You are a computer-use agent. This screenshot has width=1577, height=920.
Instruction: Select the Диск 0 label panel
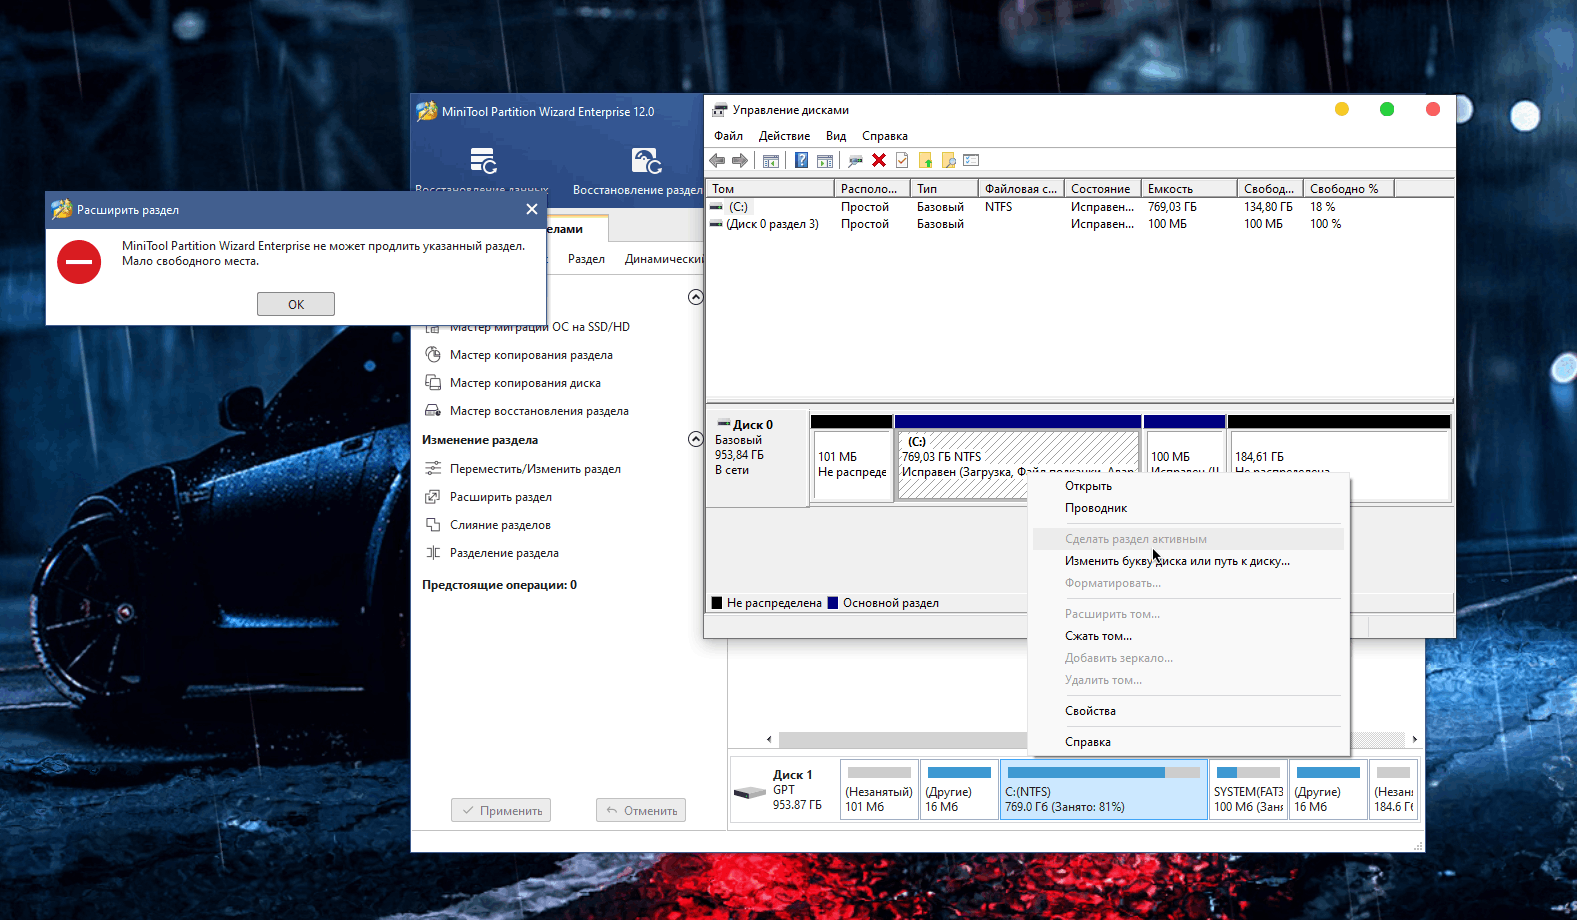(757, 457)
